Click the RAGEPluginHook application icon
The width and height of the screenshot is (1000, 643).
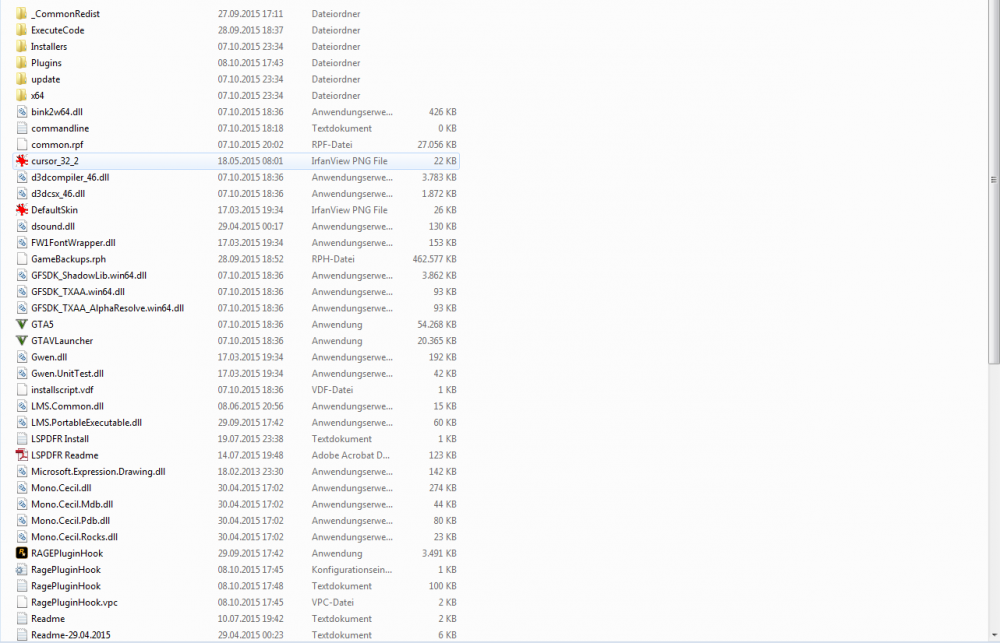[x=22, y=553]
